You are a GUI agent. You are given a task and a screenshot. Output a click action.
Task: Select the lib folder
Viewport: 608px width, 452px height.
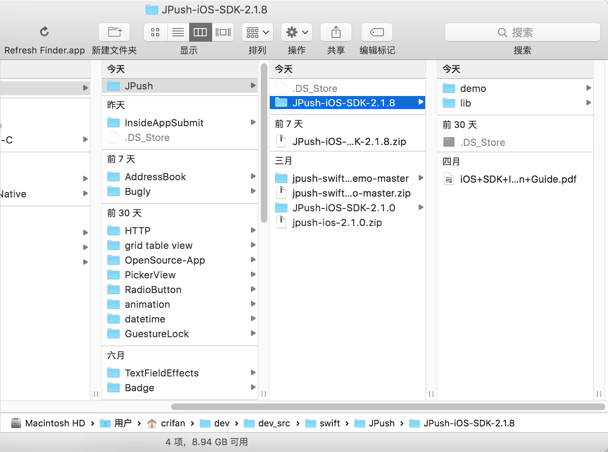coord(515,103)
